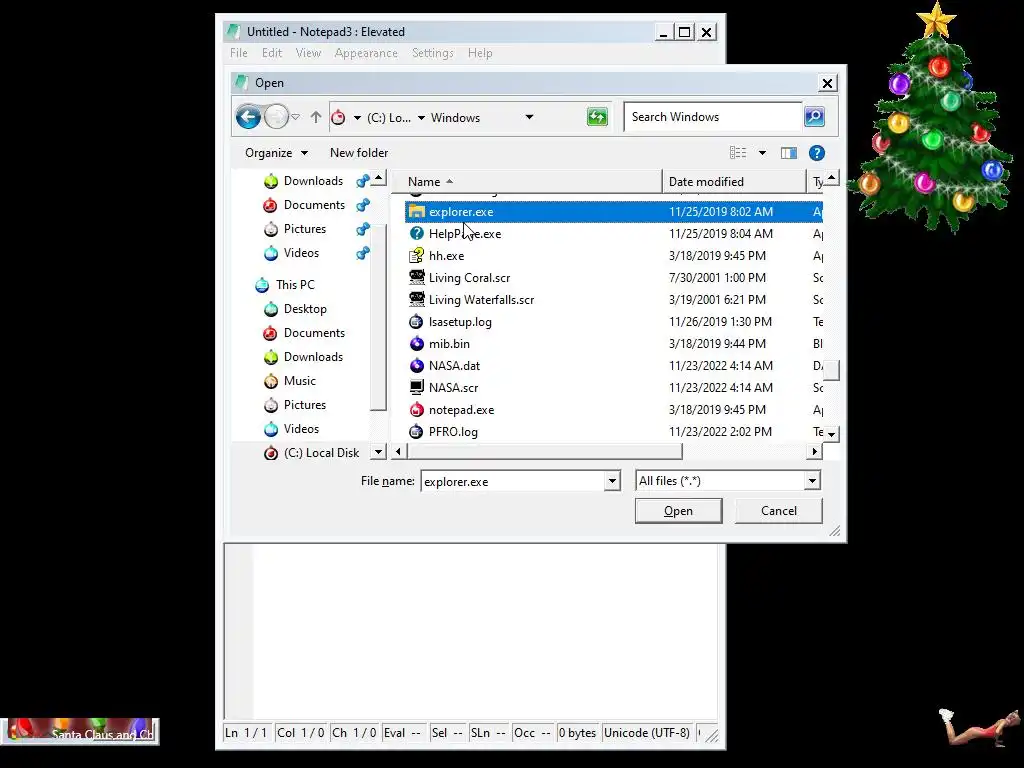This screenshot has height=768, width=1024.
Task: Select Music in the navigation pane
Action: click(x=300, y=381)
